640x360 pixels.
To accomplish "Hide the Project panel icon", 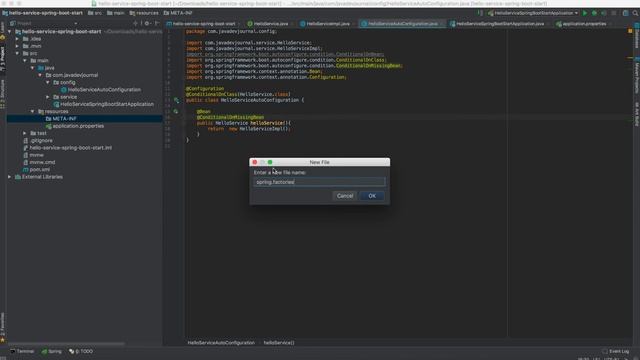I will (x=157, y=24).
